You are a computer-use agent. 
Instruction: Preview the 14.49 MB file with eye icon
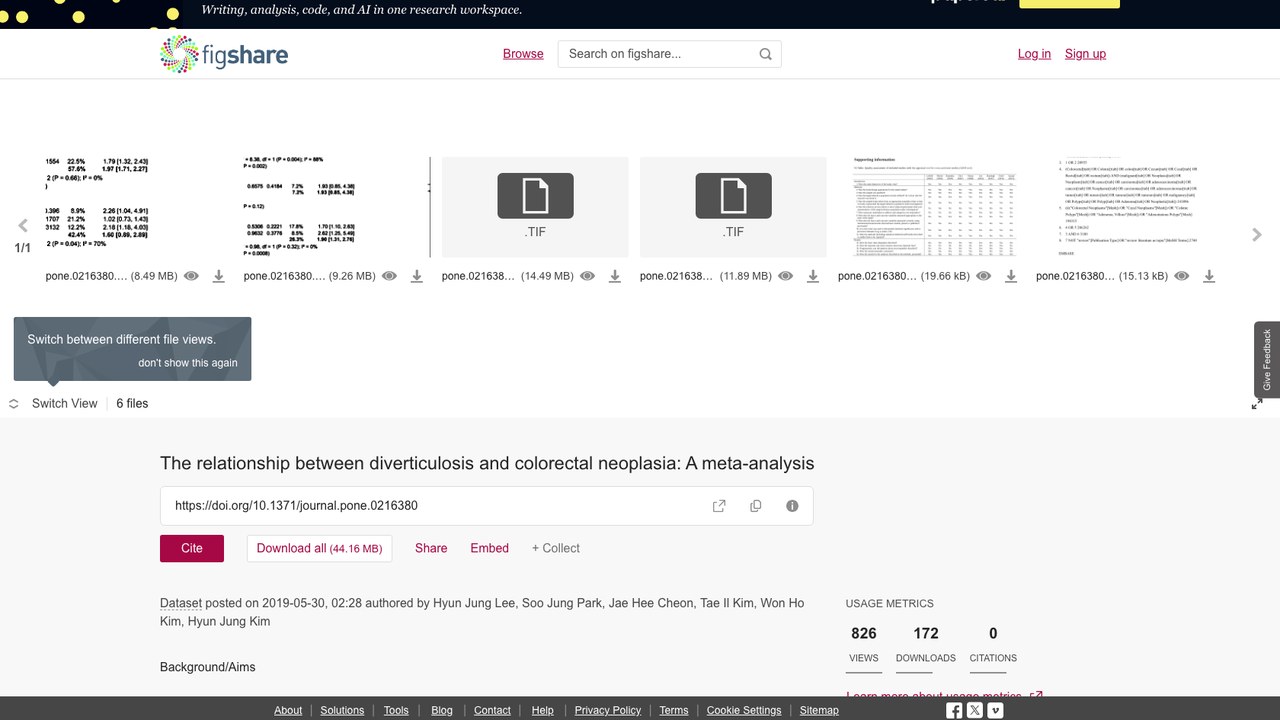pos(588,276)
